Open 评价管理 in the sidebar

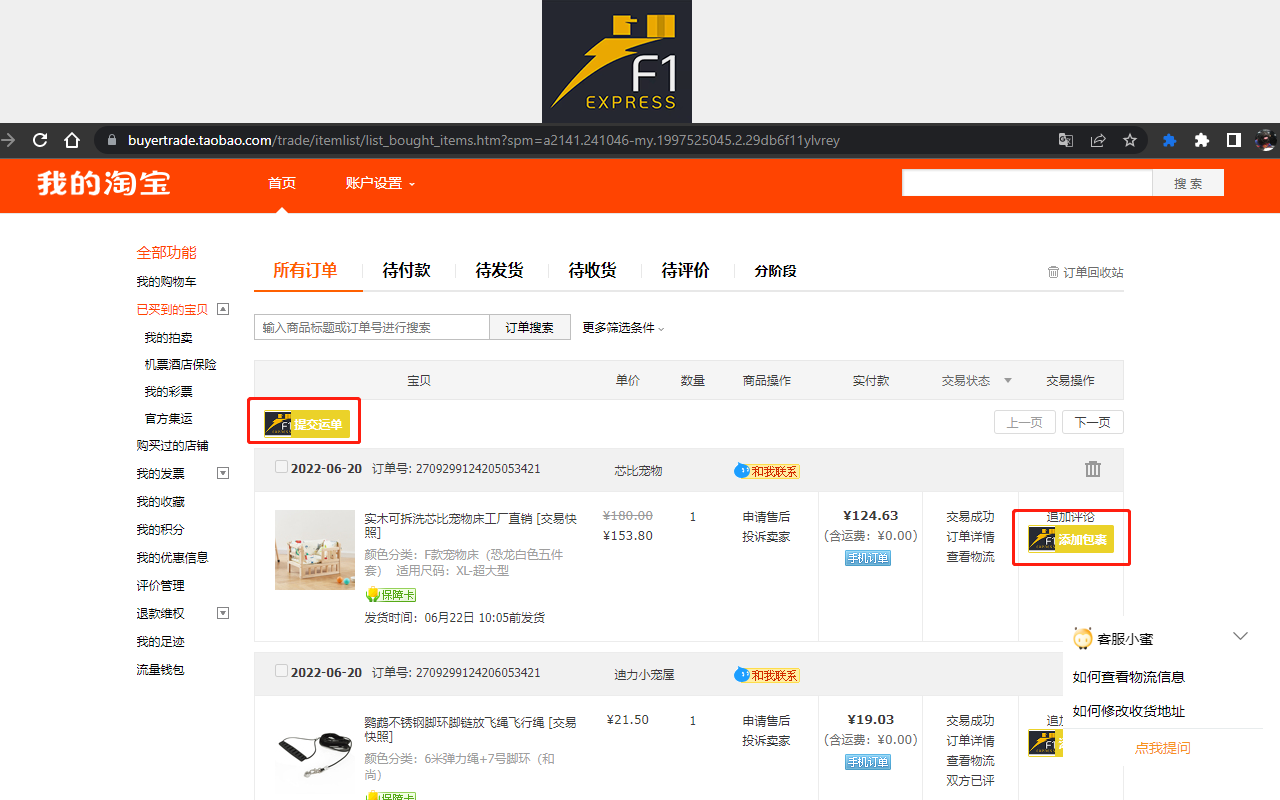161,585
